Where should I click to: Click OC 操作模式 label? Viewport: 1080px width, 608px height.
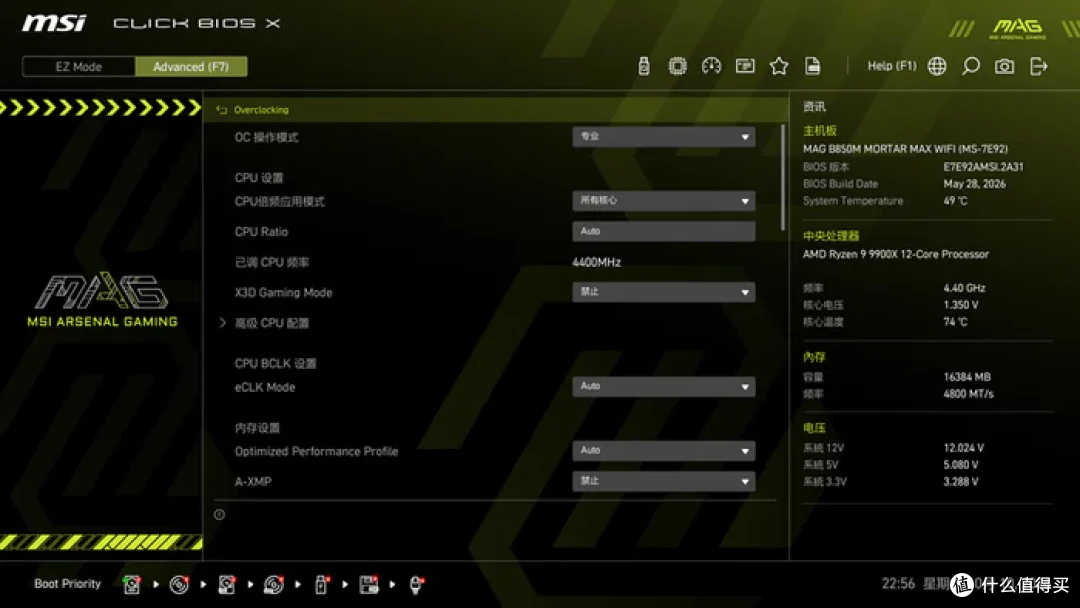coord(267,137)
